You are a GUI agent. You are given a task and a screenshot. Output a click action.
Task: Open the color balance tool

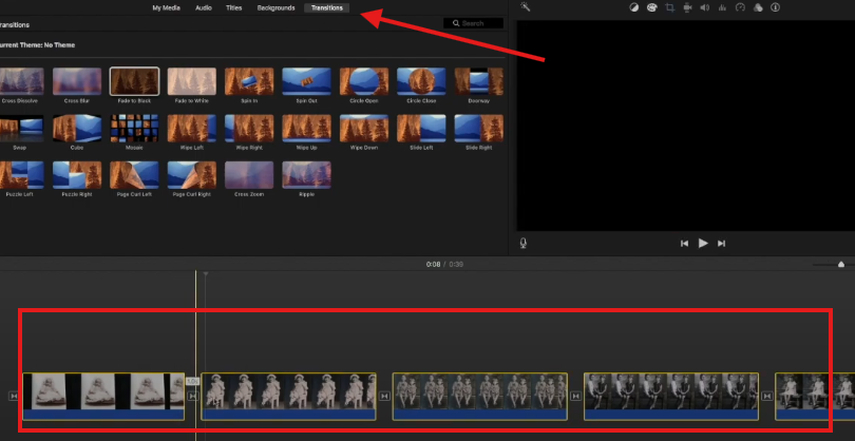click(634, 8)
